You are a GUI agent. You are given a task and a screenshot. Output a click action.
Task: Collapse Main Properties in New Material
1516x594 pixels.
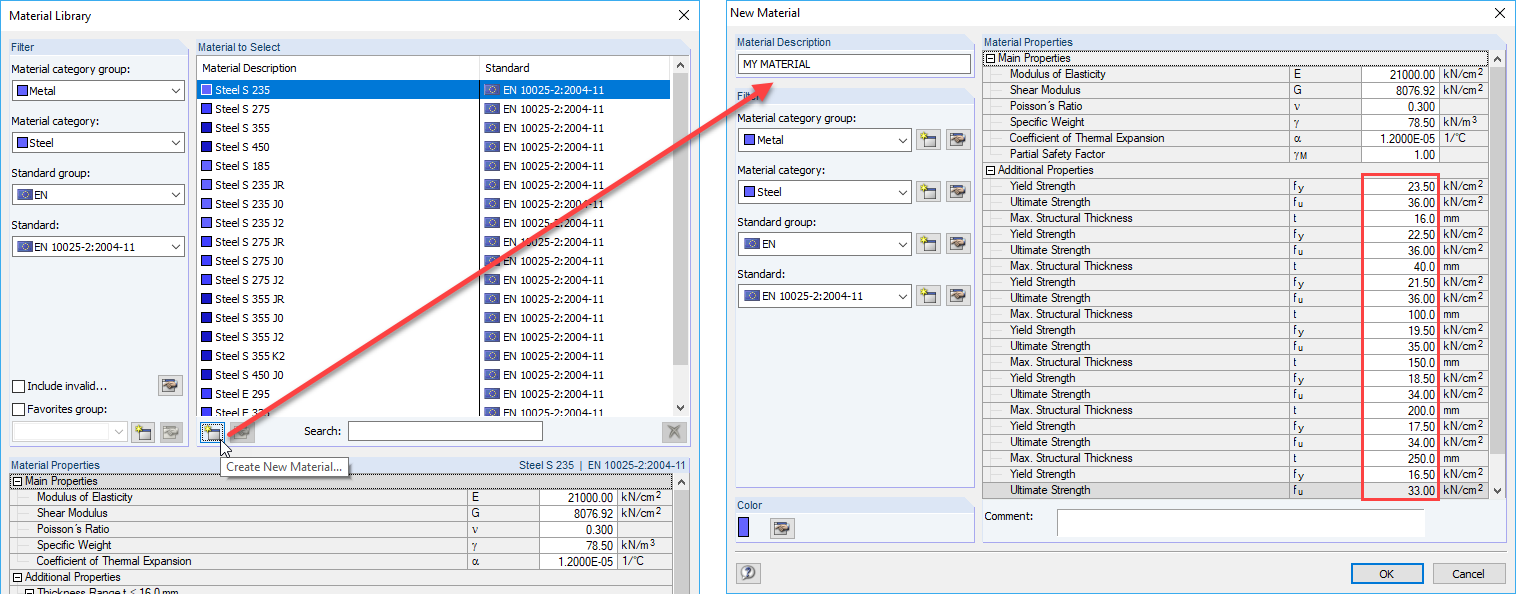click(x=991, y=58)
